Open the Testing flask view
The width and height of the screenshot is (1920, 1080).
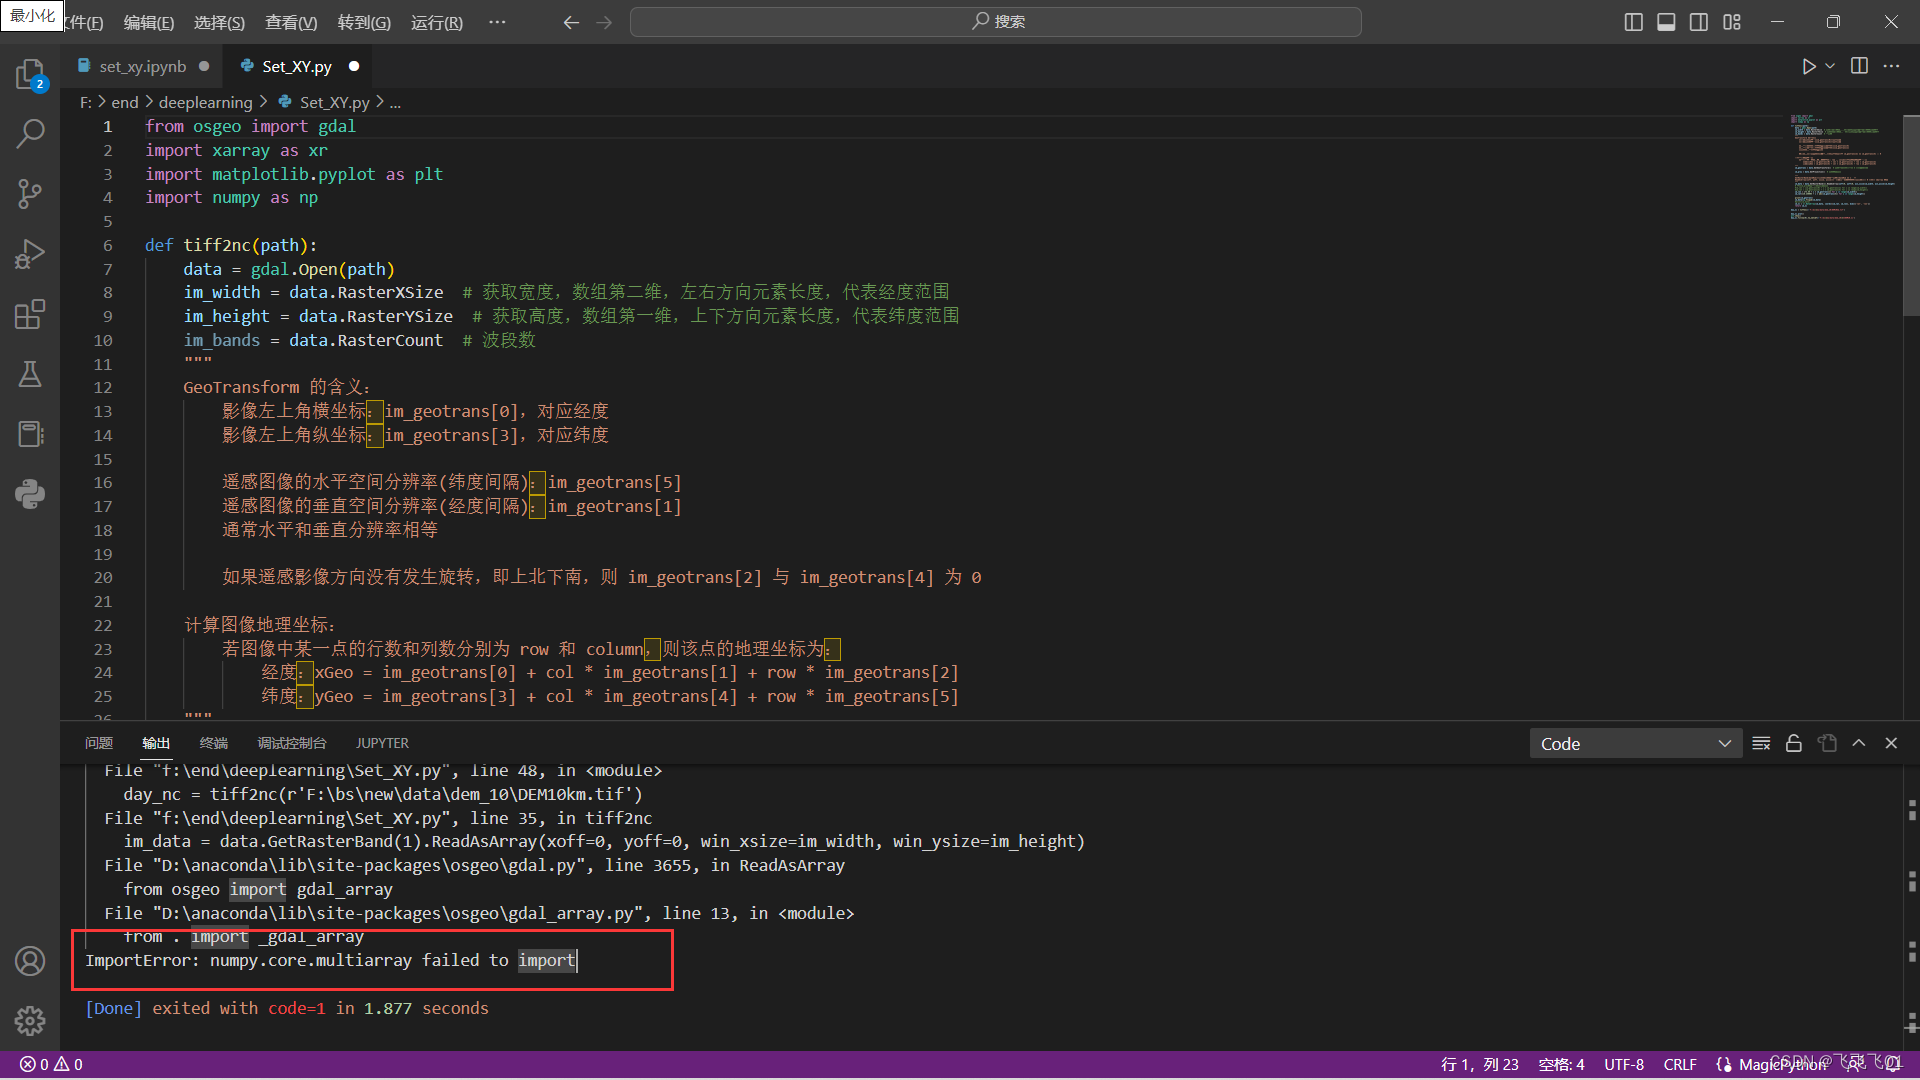coord(30,374)
